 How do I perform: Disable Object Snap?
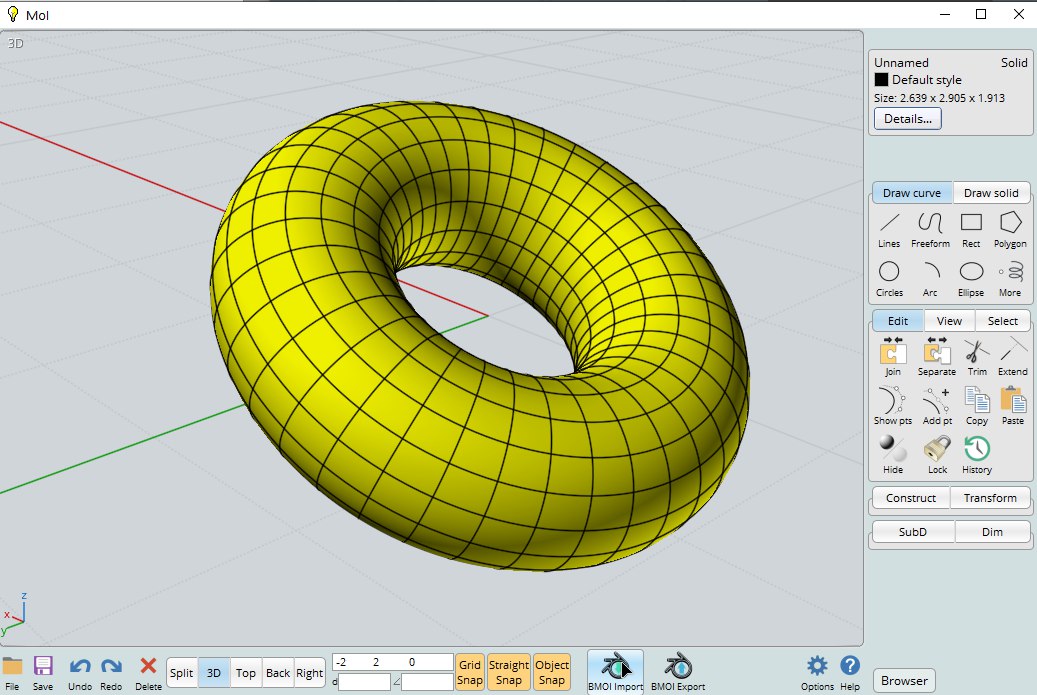(552, 672)
